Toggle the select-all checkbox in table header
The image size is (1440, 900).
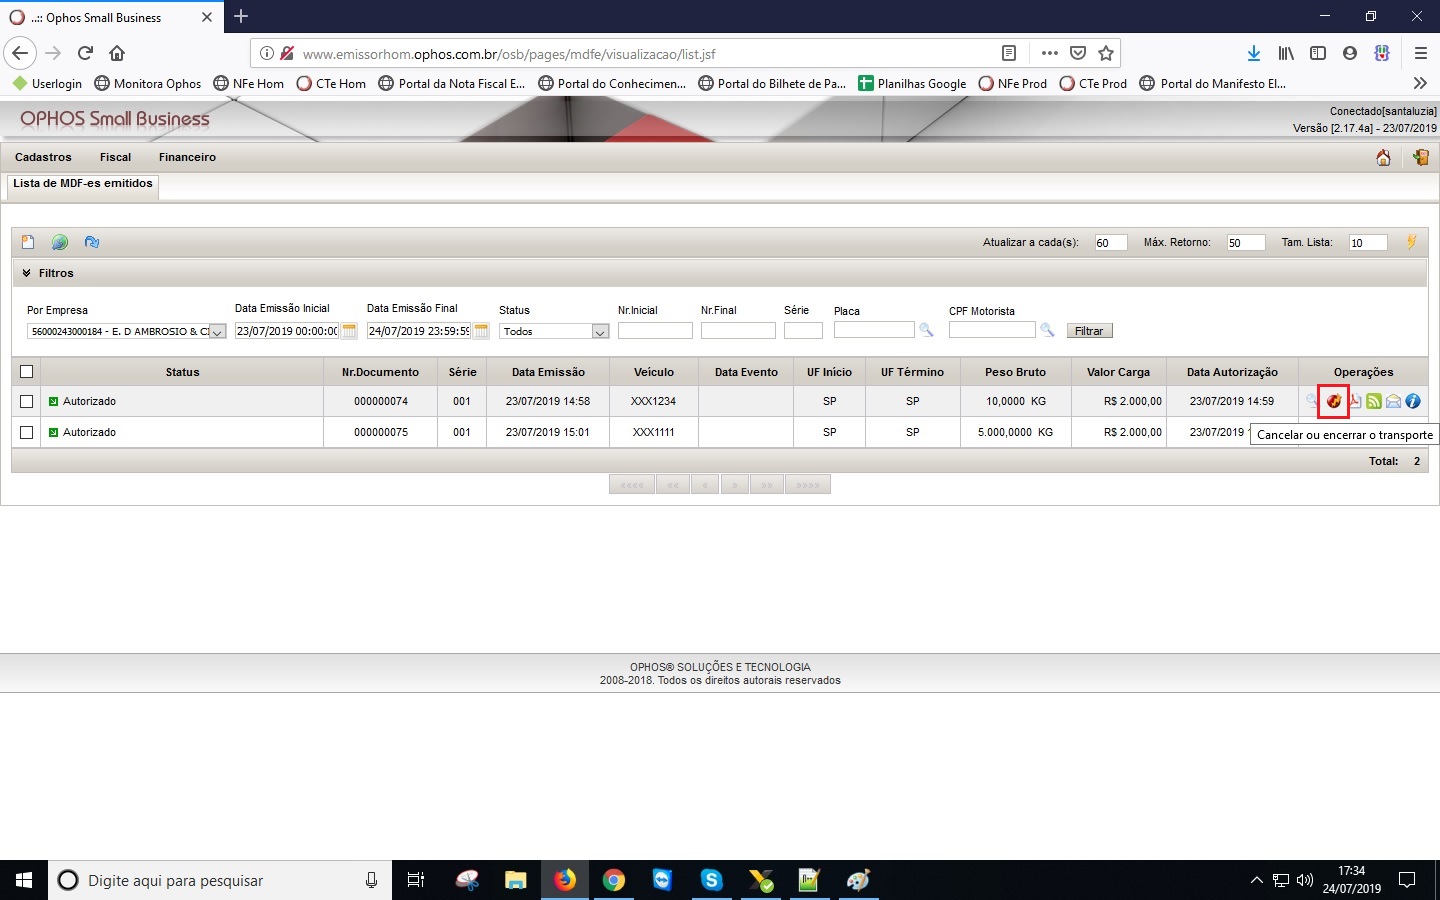27,372
